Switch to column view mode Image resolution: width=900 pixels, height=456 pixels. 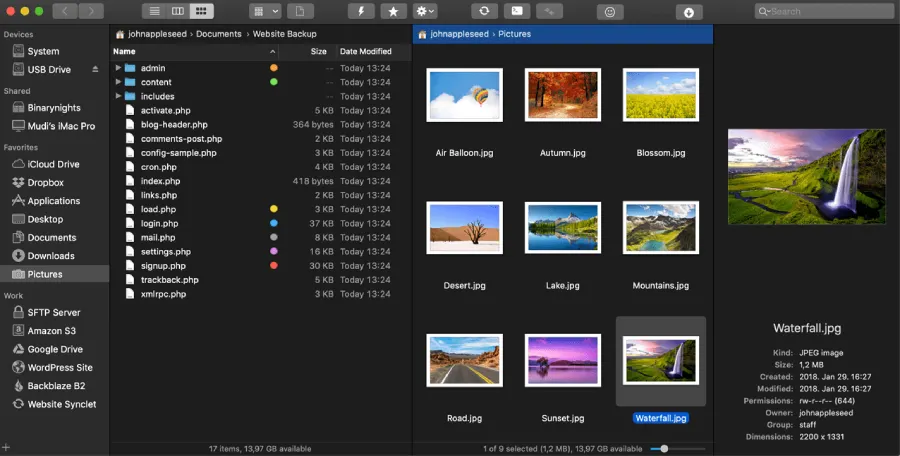coord(178,11)
